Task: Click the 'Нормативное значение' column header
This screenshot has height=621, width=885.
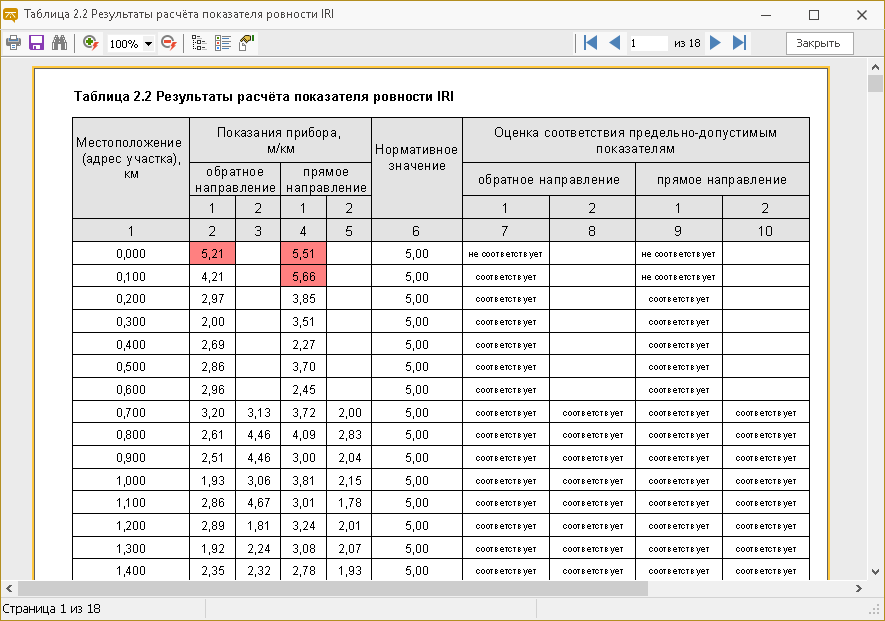Action: (x=417, y=168)
